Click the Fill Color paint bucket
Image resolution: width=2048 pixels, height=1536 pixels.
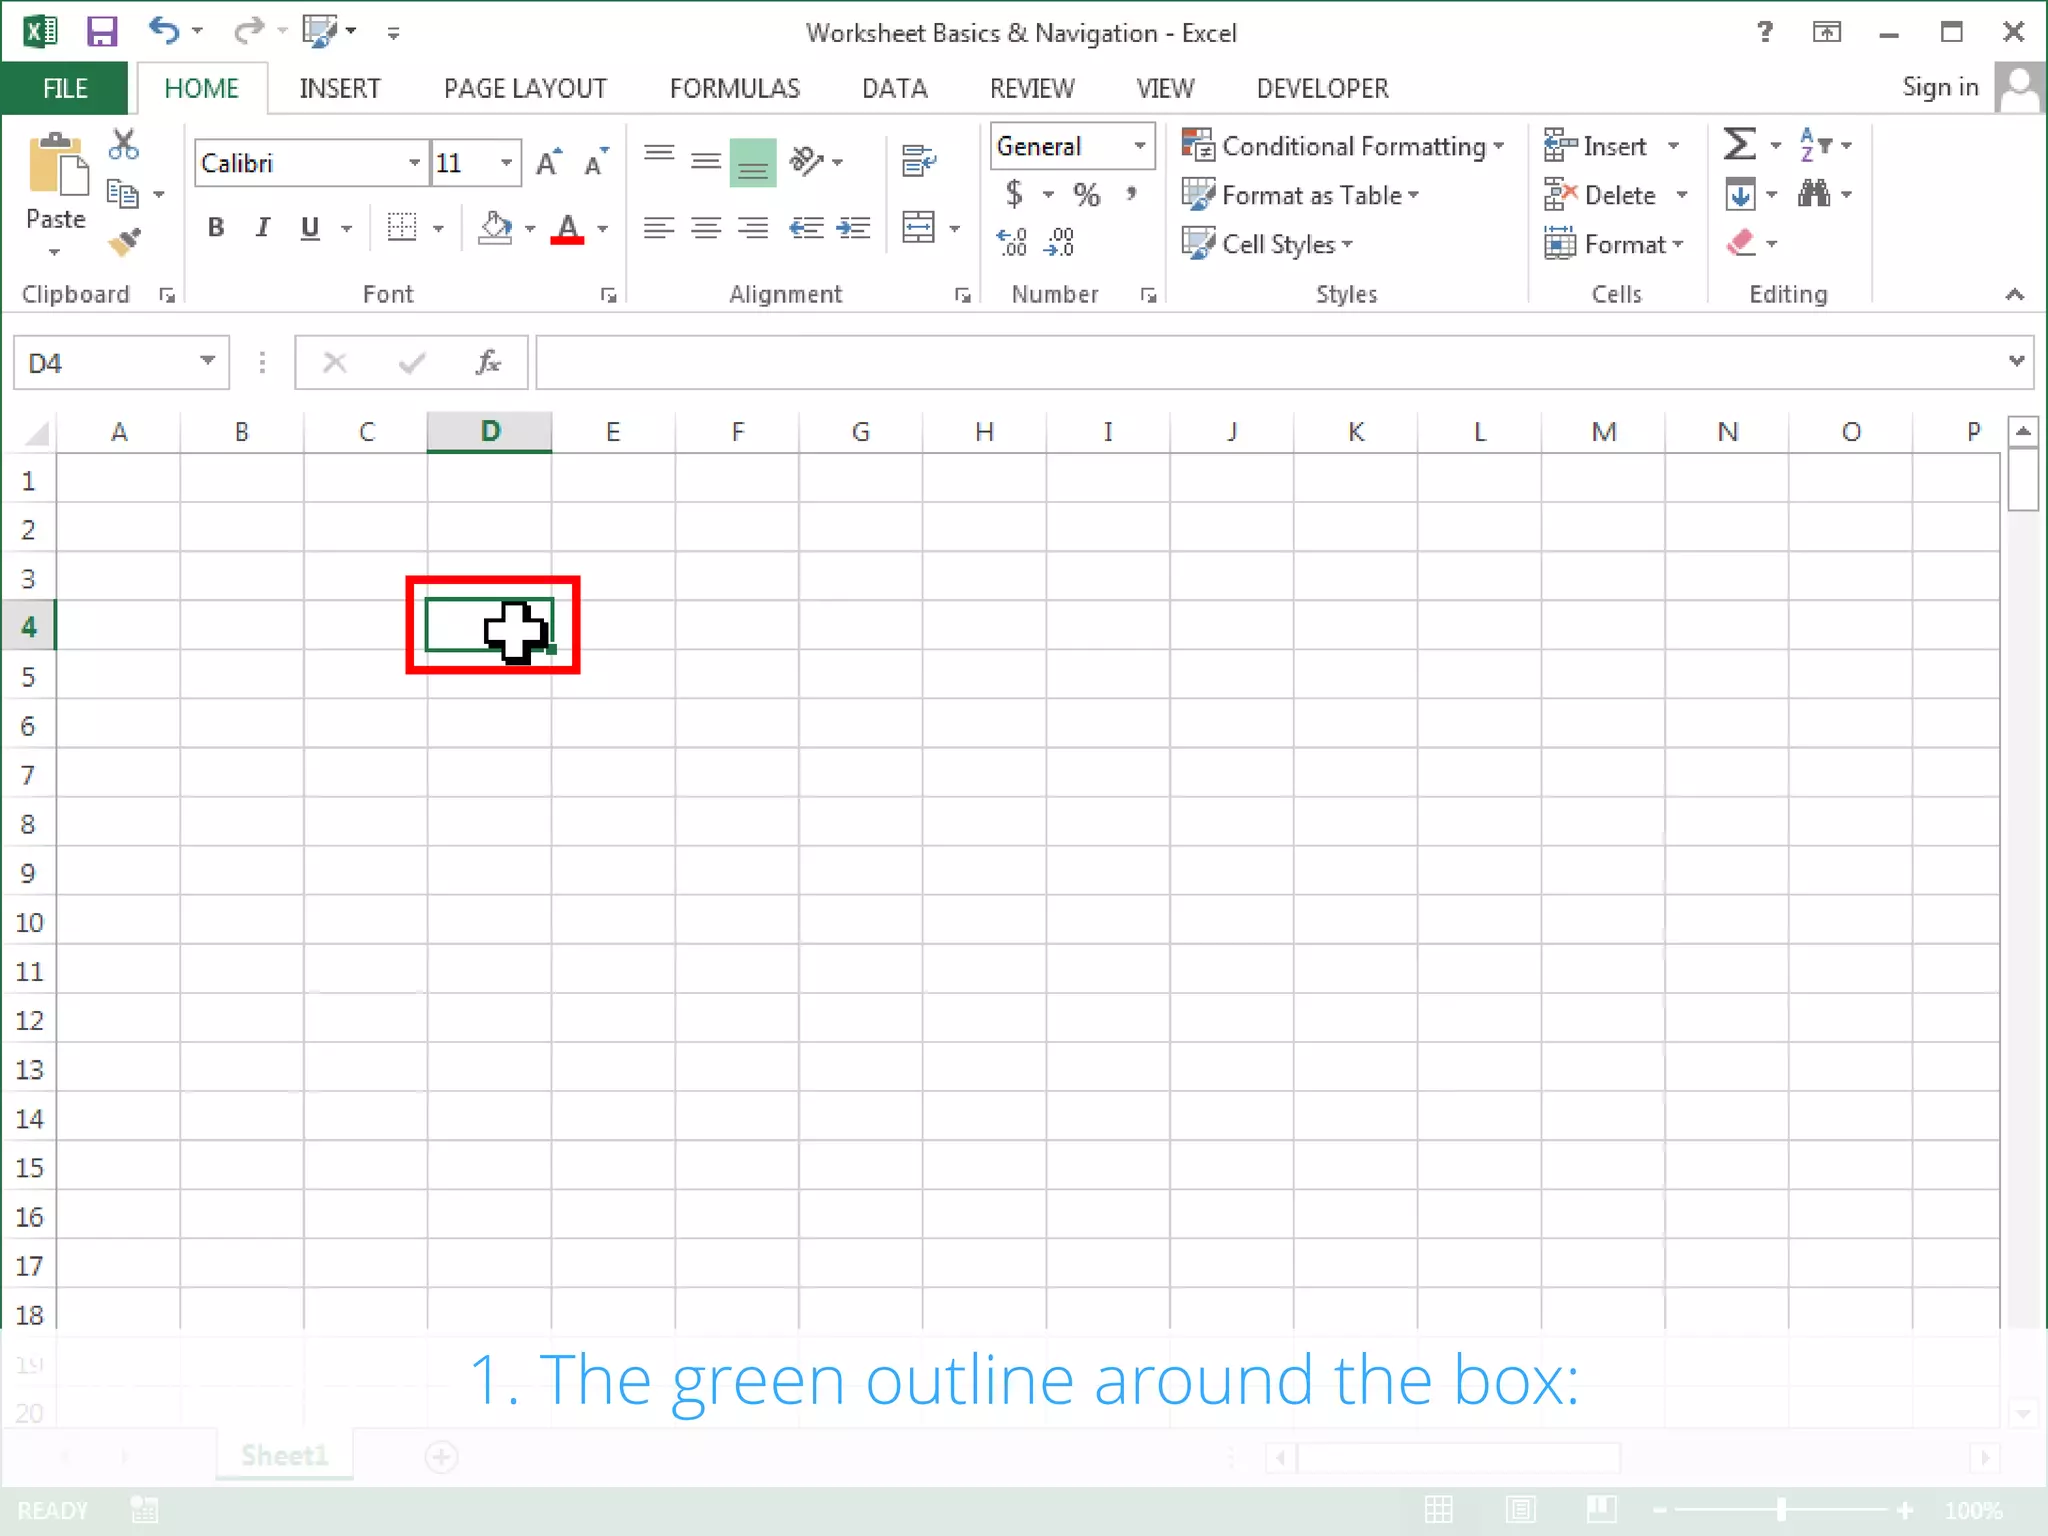click(x=495, y=228)
